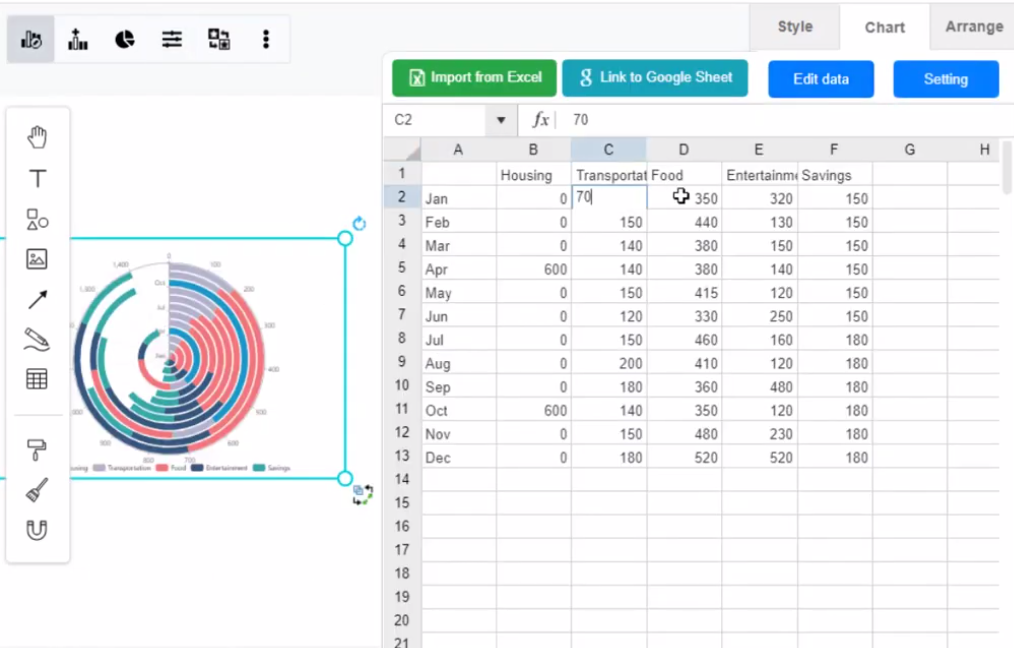Image resolution: width=1014 pixels, height=648 pixels.
Task: Select the Image insert tool
Action: 37,259
